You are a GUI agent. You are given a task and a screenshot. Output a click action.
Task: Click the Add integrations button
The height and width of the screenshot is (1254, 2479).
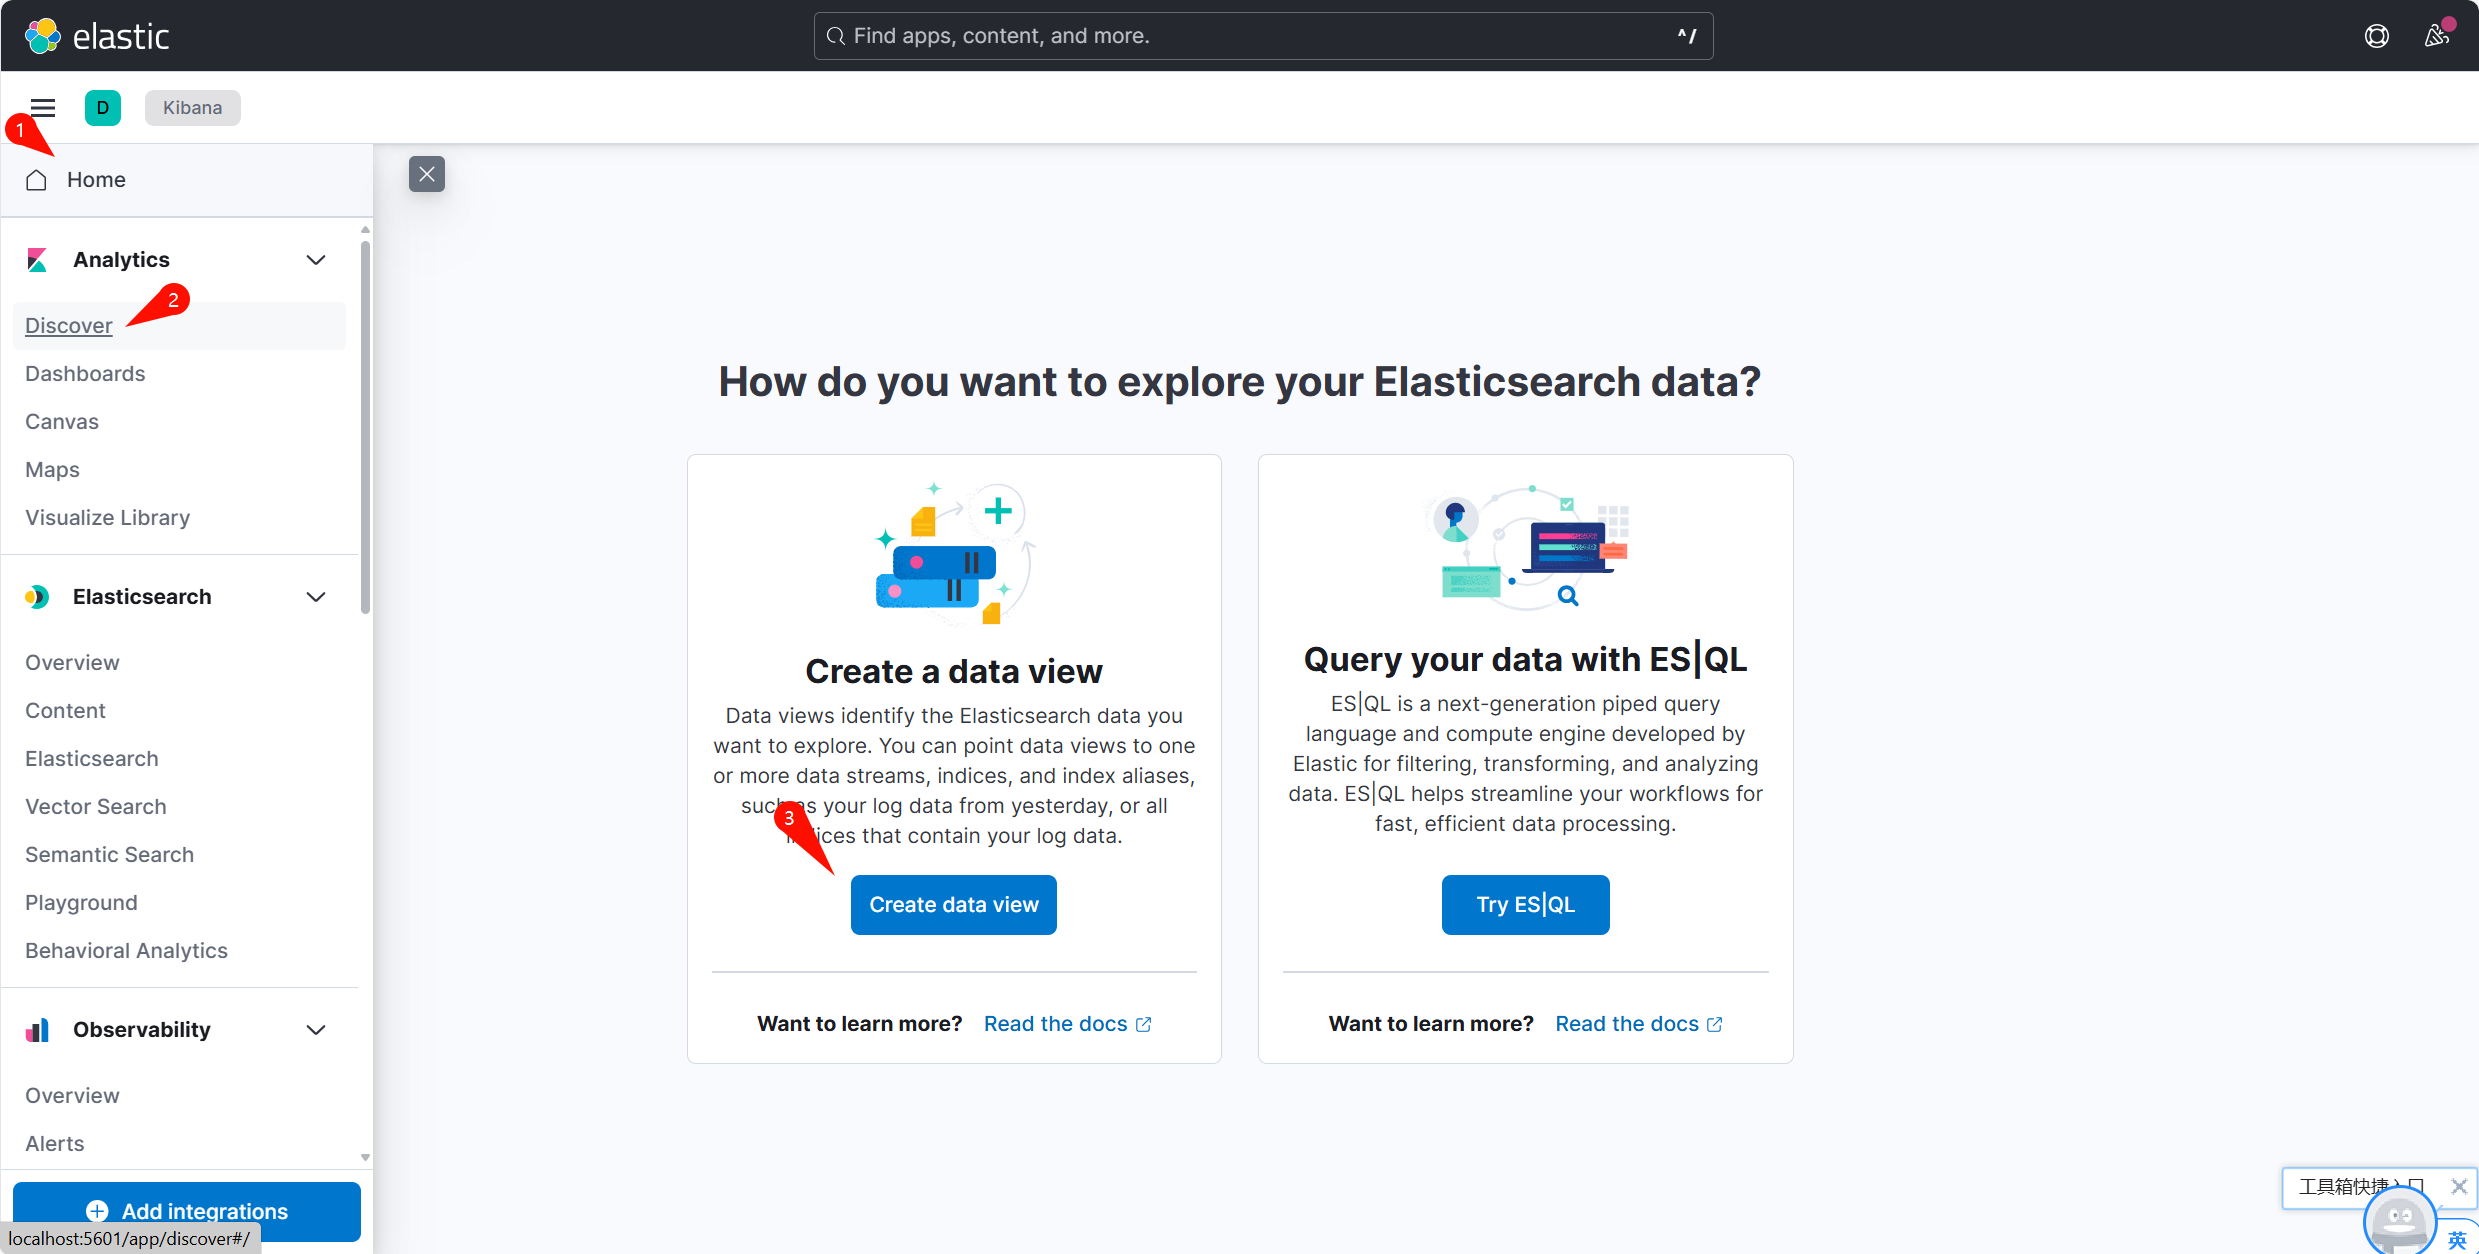(x=187, y=1210)
